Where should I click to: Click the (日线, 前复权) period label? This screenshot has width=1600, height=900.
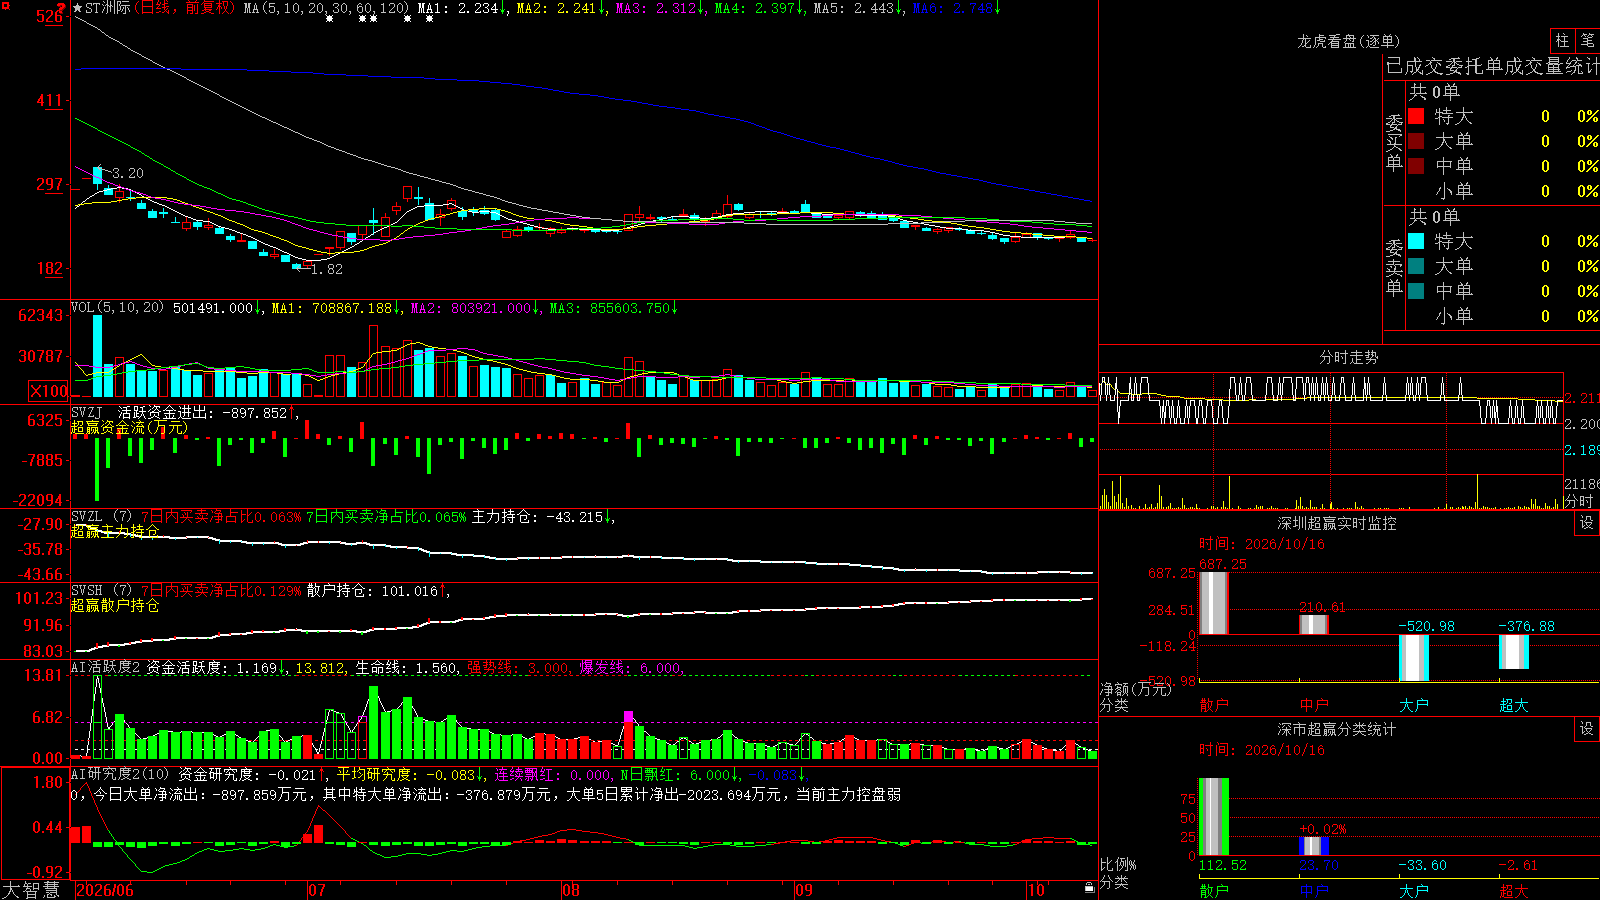click(185, 8)
